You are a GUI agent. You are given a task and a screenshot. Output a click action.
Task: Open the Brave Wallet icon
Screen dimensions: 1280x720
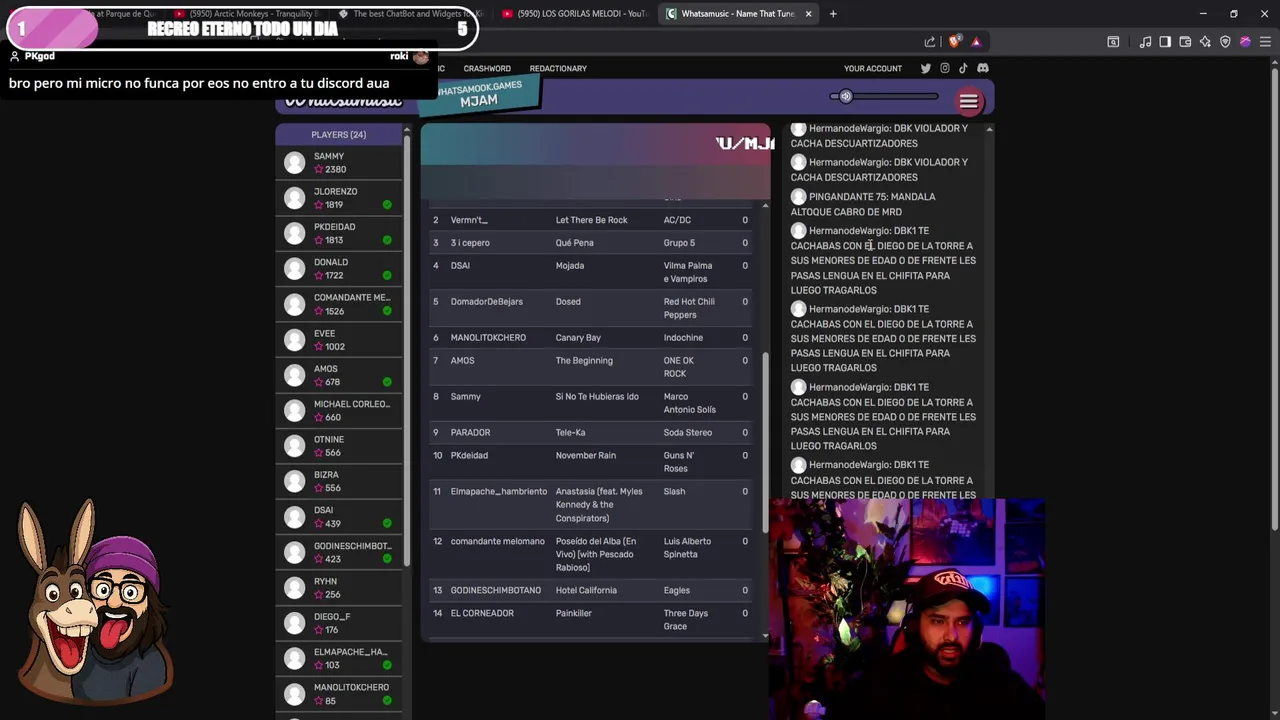click(1185, 42)
